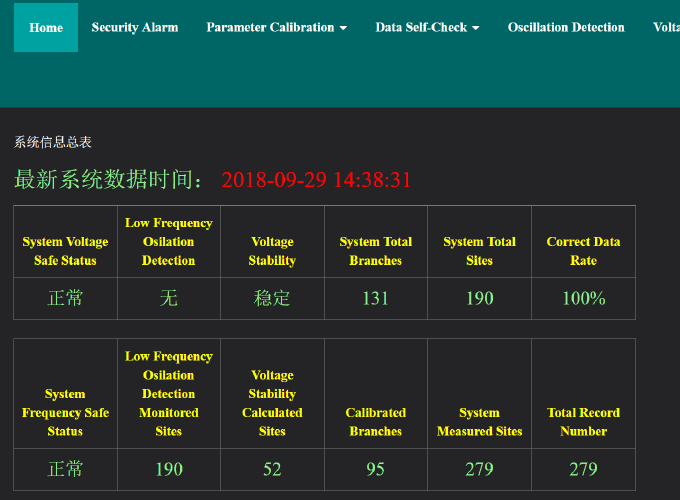Open the Home navigation tab
This screenshot has height=500, width=680.
(46, 27)
